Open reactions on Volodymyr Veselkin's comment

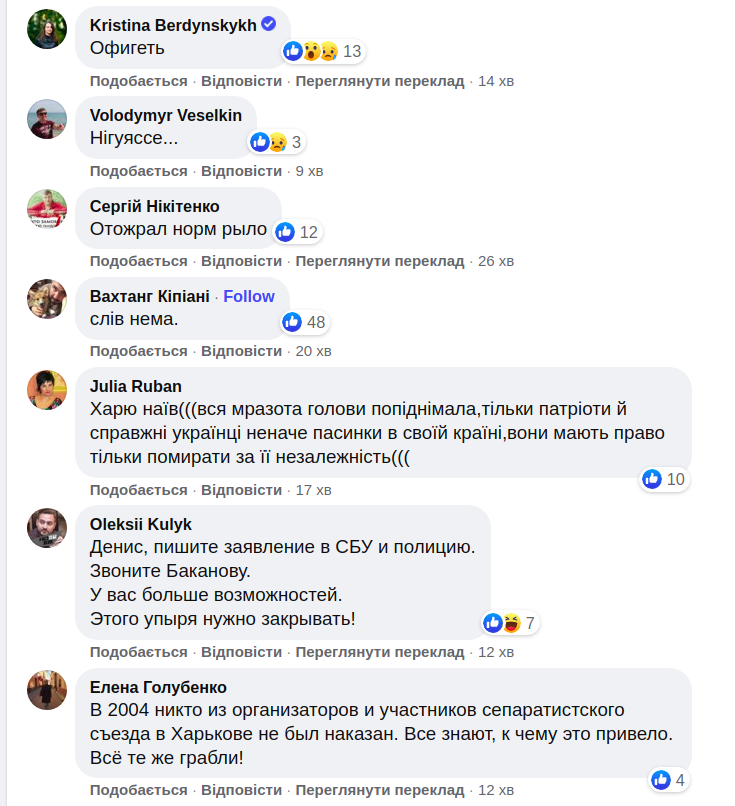tap(276, 142)
